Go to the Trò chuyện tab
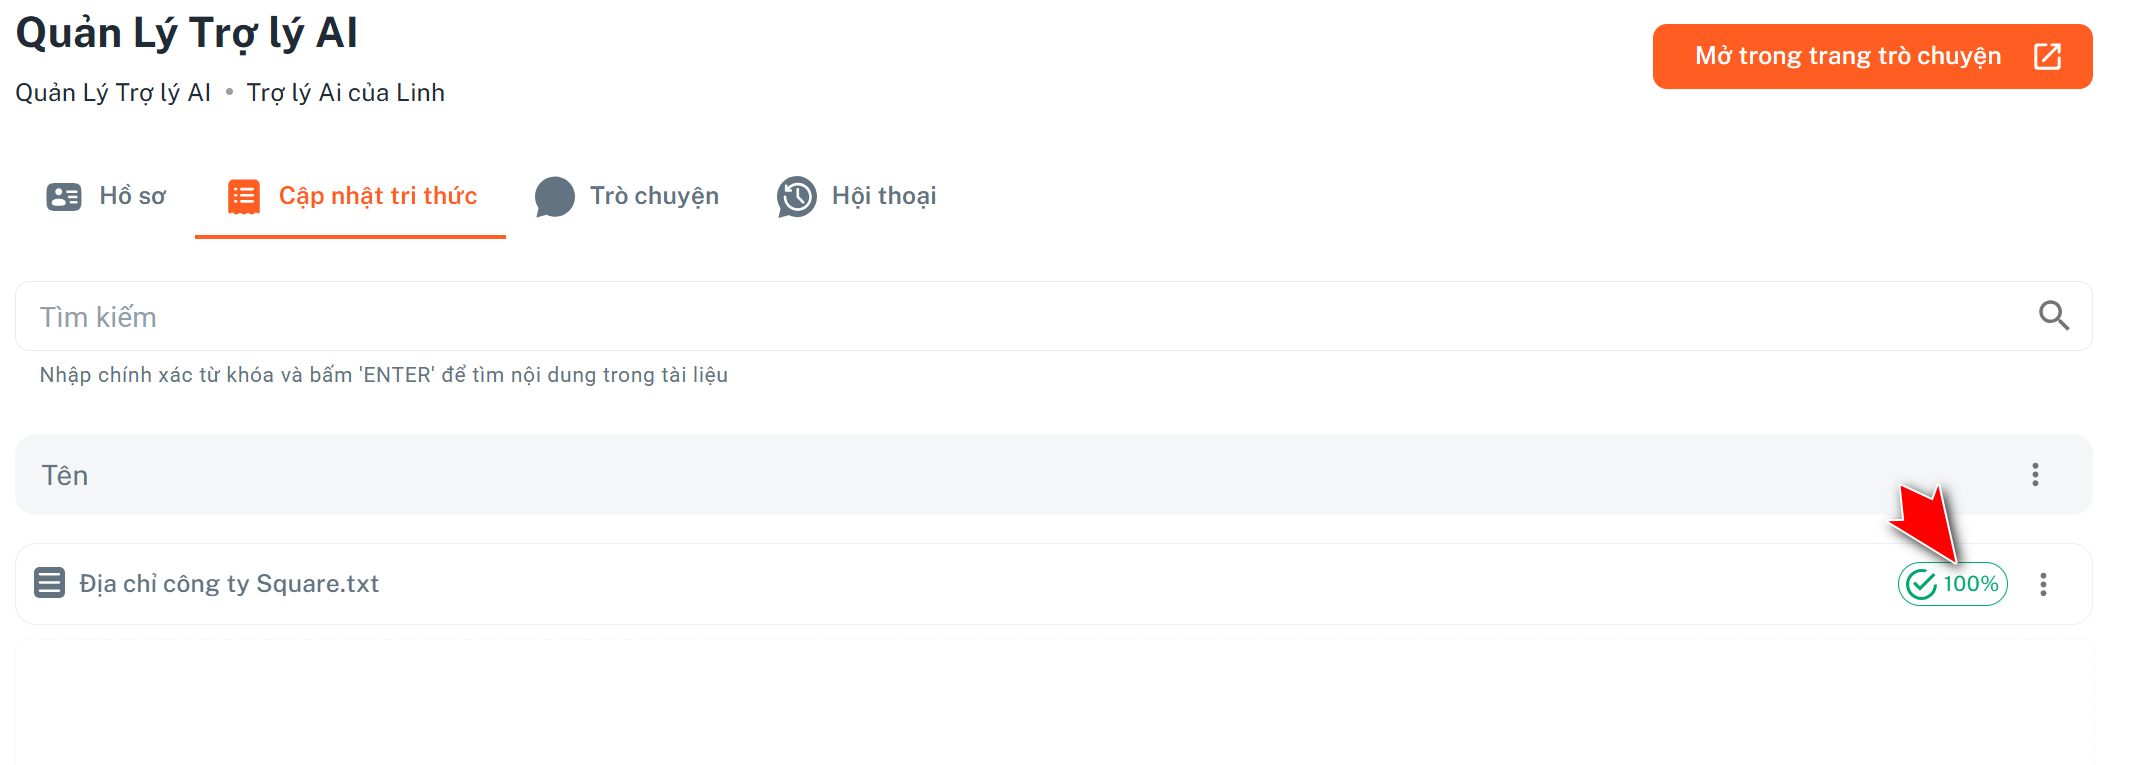The height and width of the screenshot is (765, 2131). [654, 196]
